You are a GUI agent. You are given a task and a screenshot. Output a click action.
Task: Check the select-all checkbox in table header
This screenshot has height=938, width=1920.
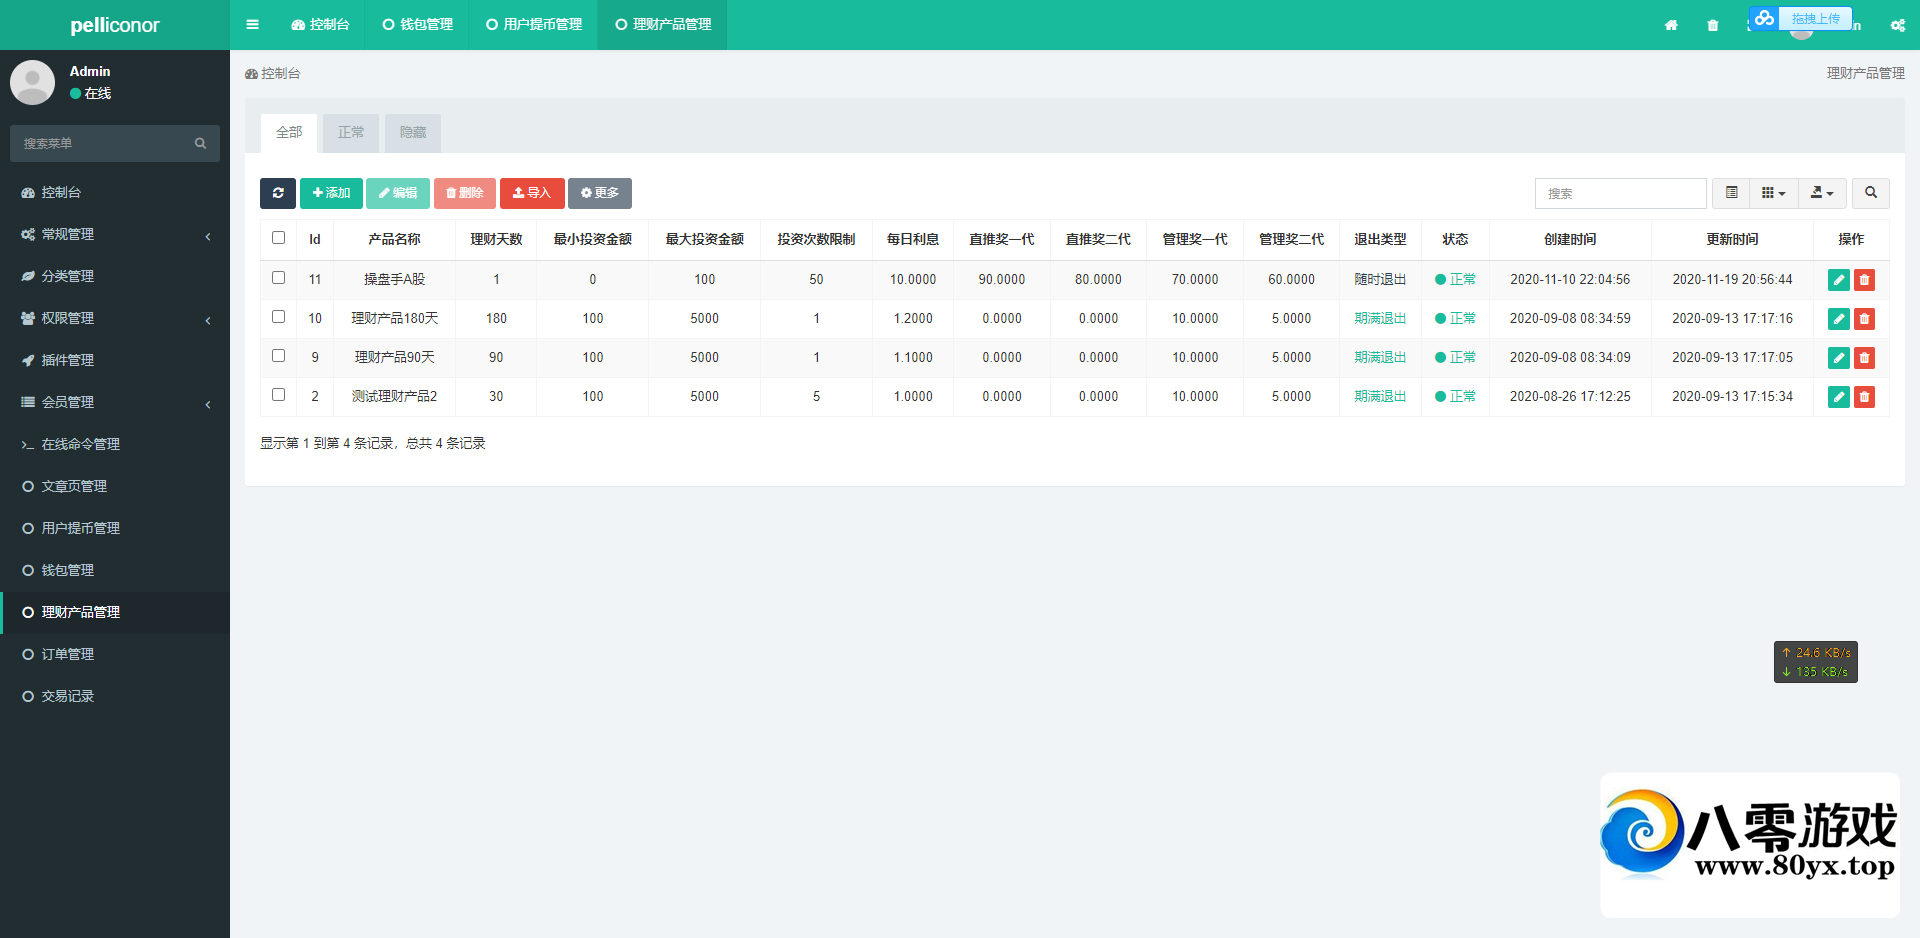(x=278, y=238)
